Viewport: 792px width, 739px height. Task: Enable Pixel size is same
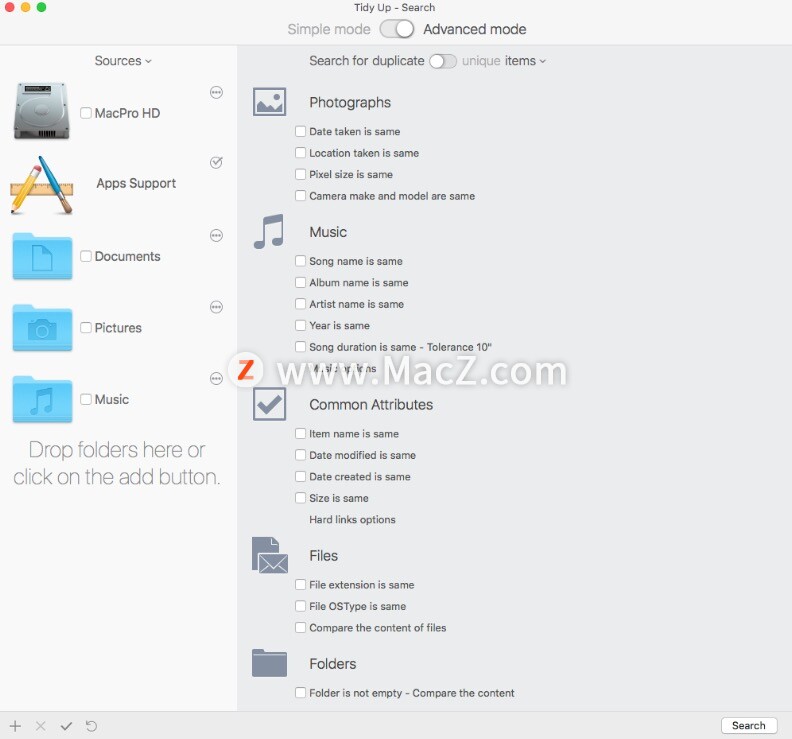point(301,174)
